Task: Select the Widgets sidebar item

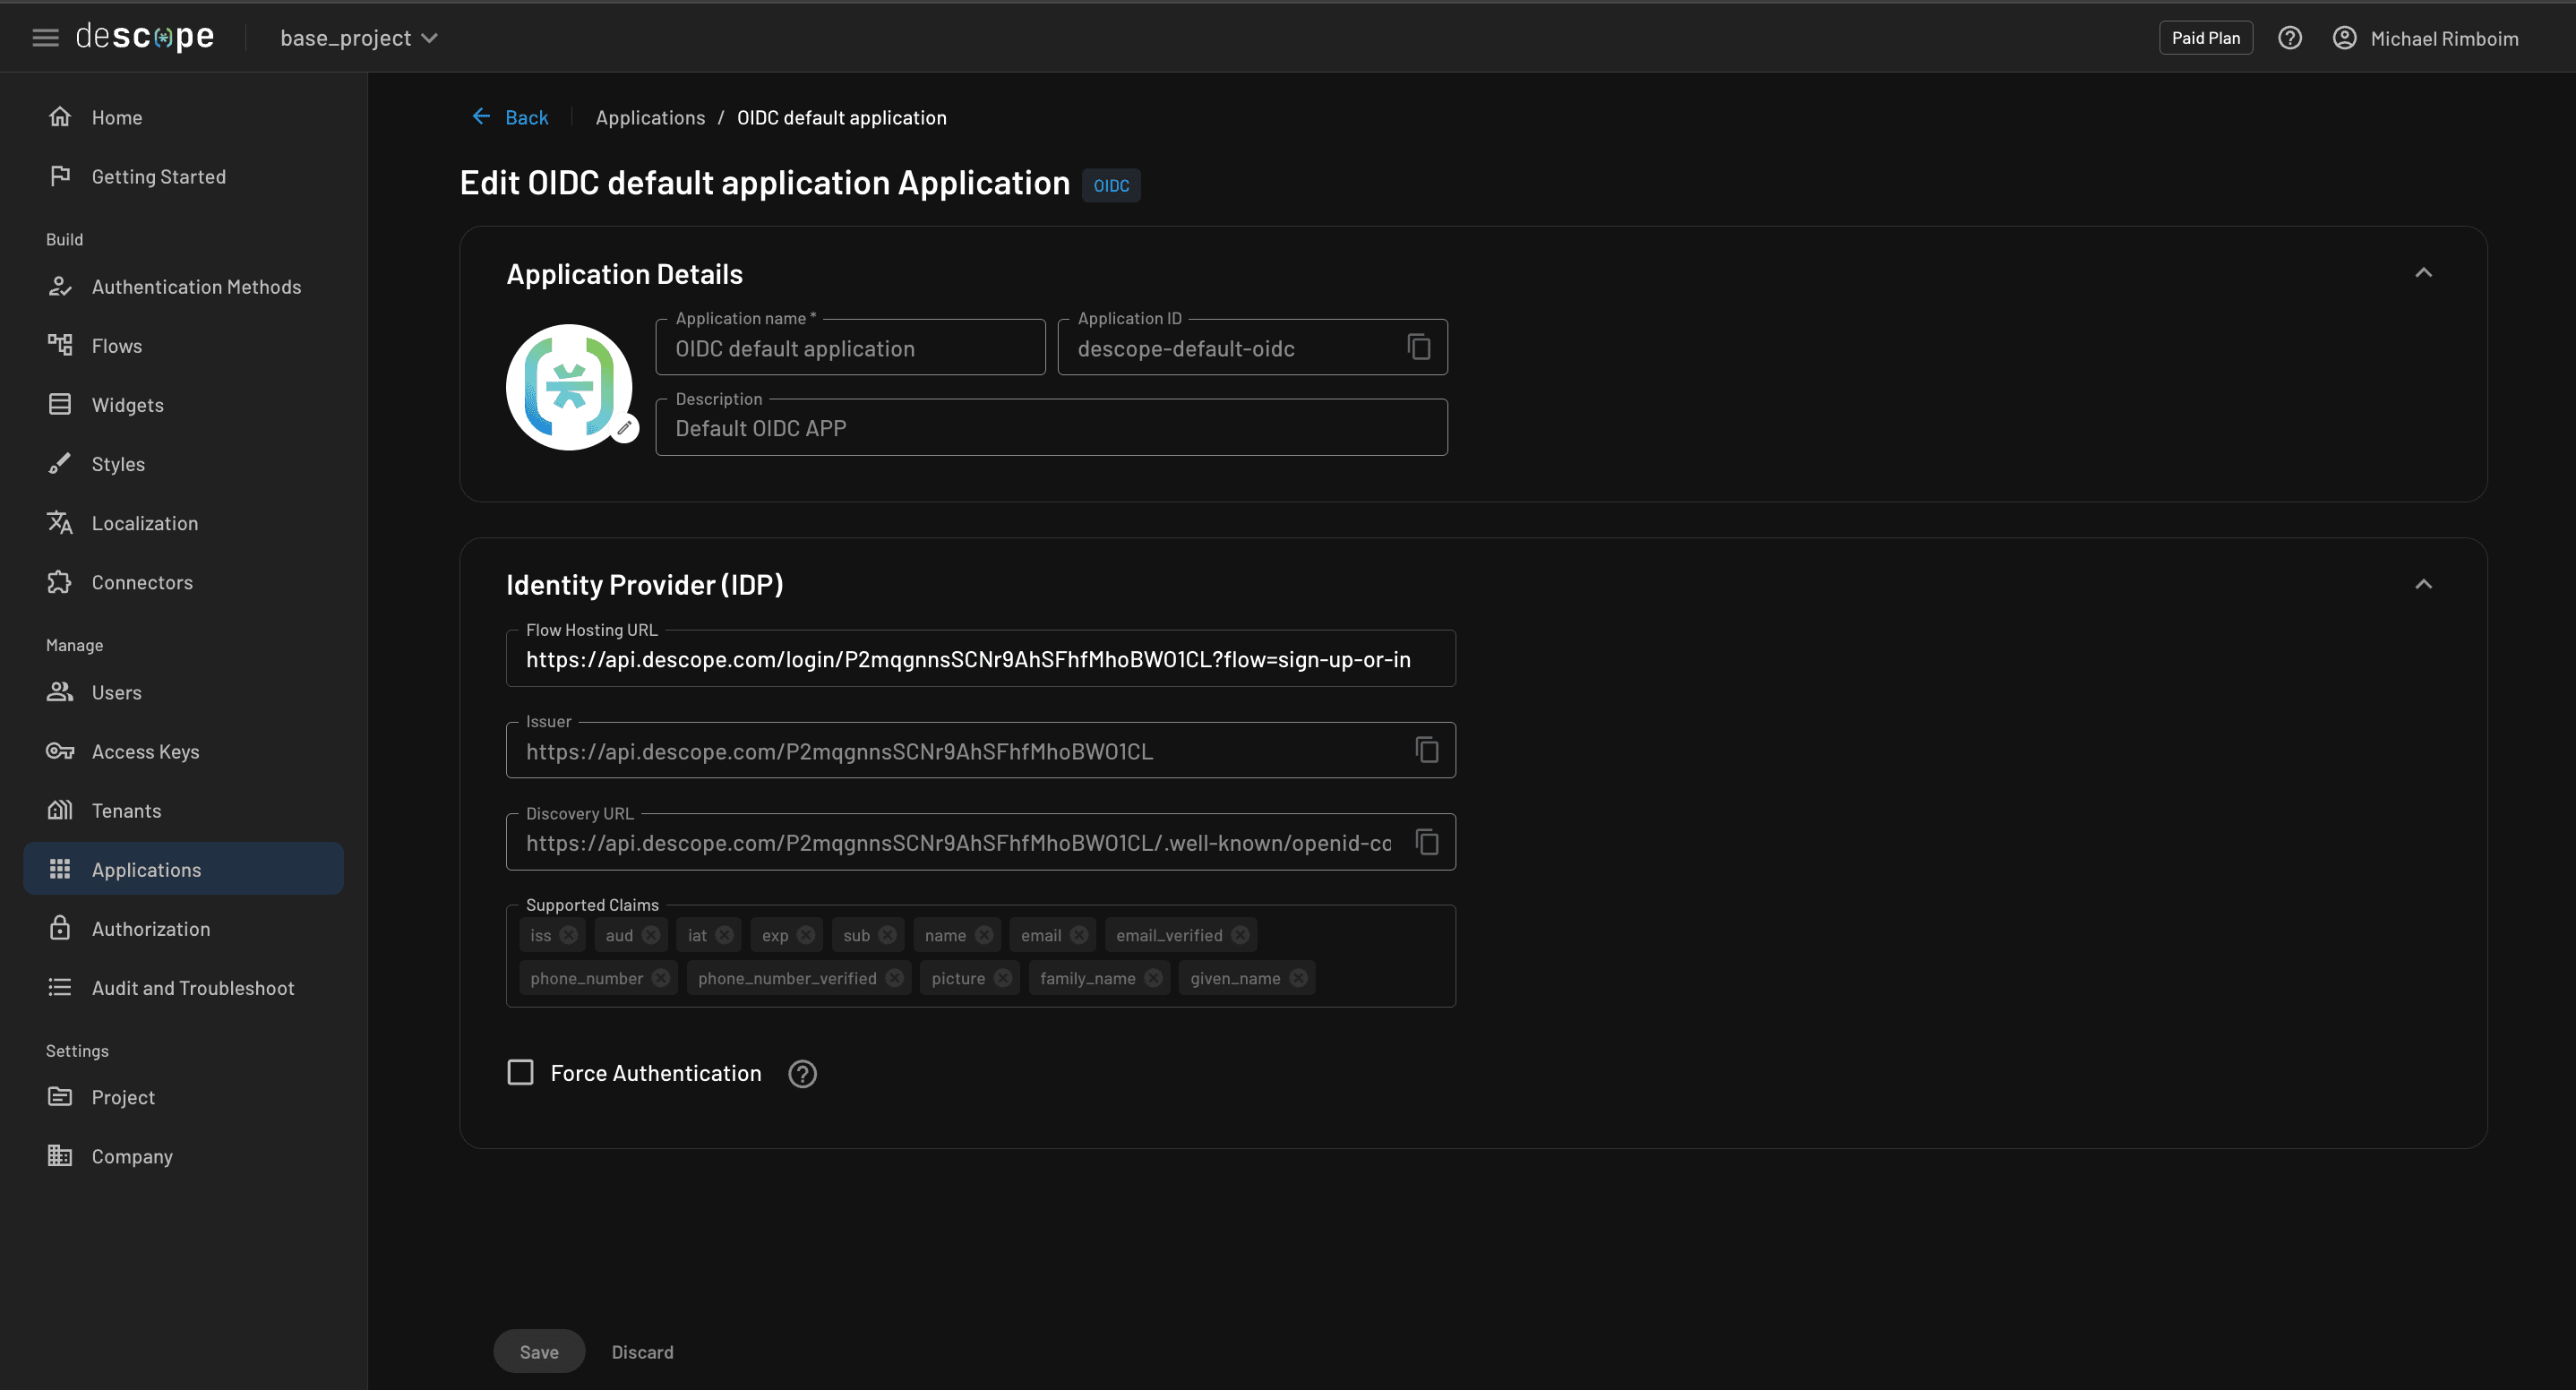Action: click(x=127, y=404)
